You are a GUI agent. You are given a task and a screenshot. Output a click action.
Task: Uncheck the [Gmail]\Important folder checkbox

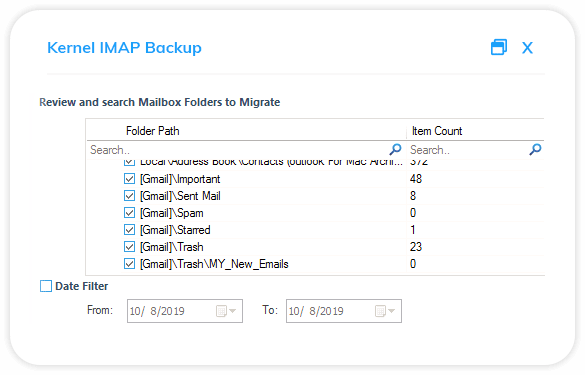(x=129, y=179)
